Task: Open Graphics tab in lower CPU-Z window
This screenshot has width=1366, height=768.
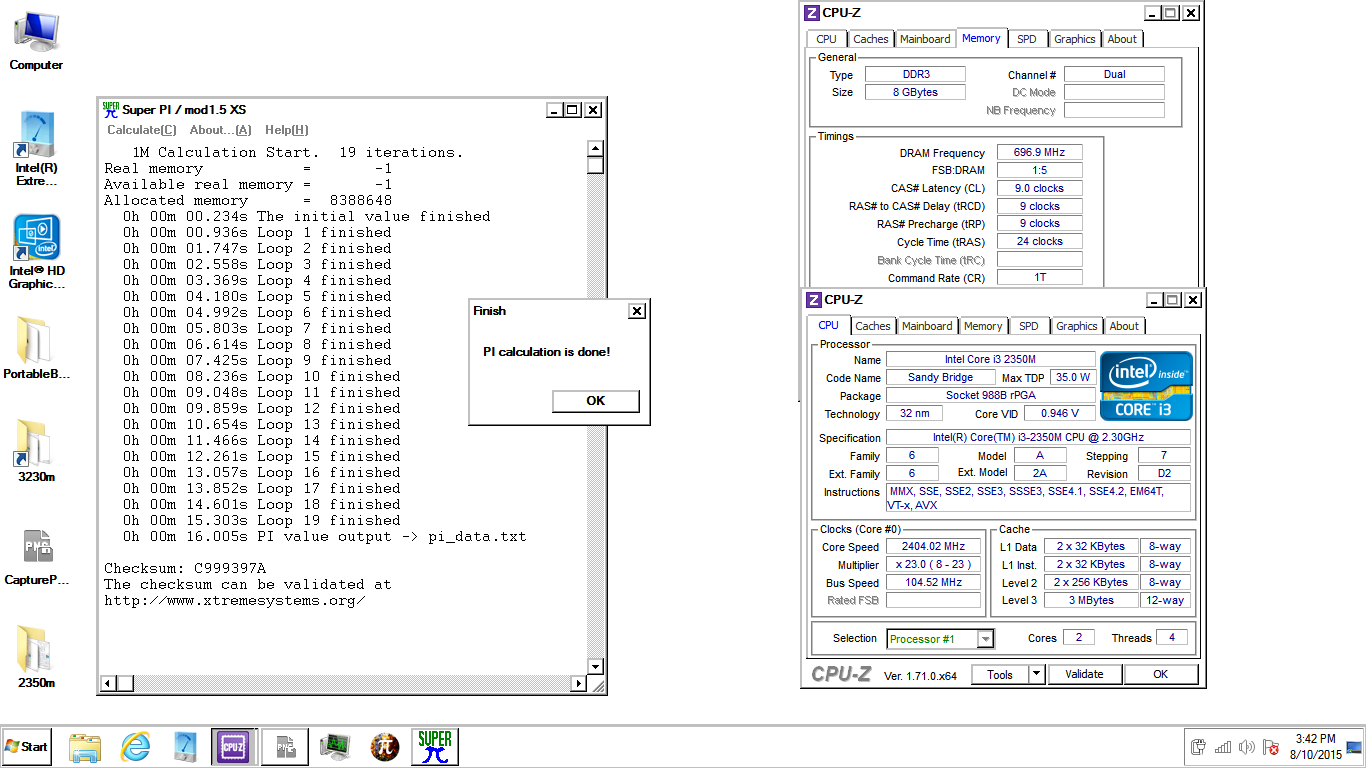Action: click(1077, 326)
